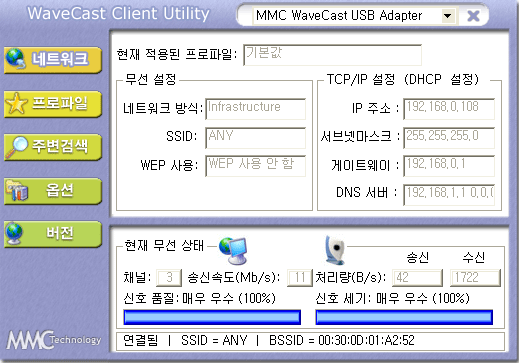The image size is (519, 363).
Task: Click the 서브넷마스크 label
Action: click(x=360, y=136)
